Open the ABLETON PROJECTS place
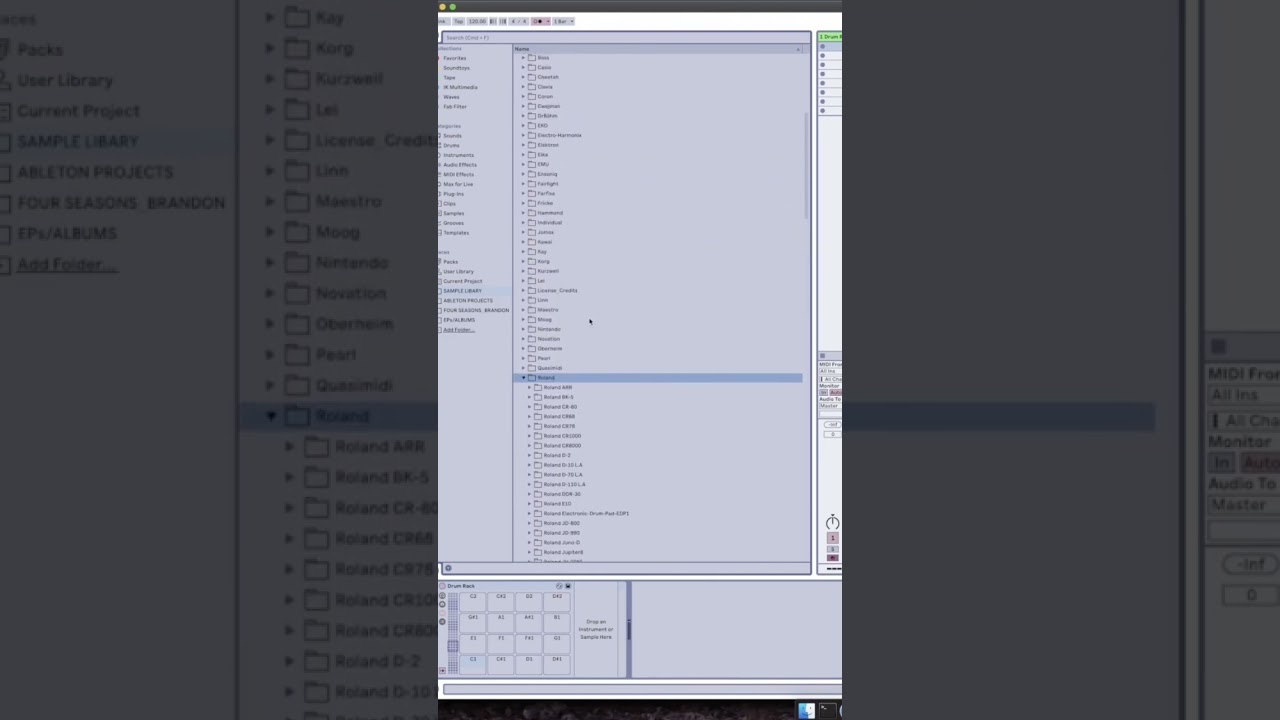 click(x=468, y=301)
